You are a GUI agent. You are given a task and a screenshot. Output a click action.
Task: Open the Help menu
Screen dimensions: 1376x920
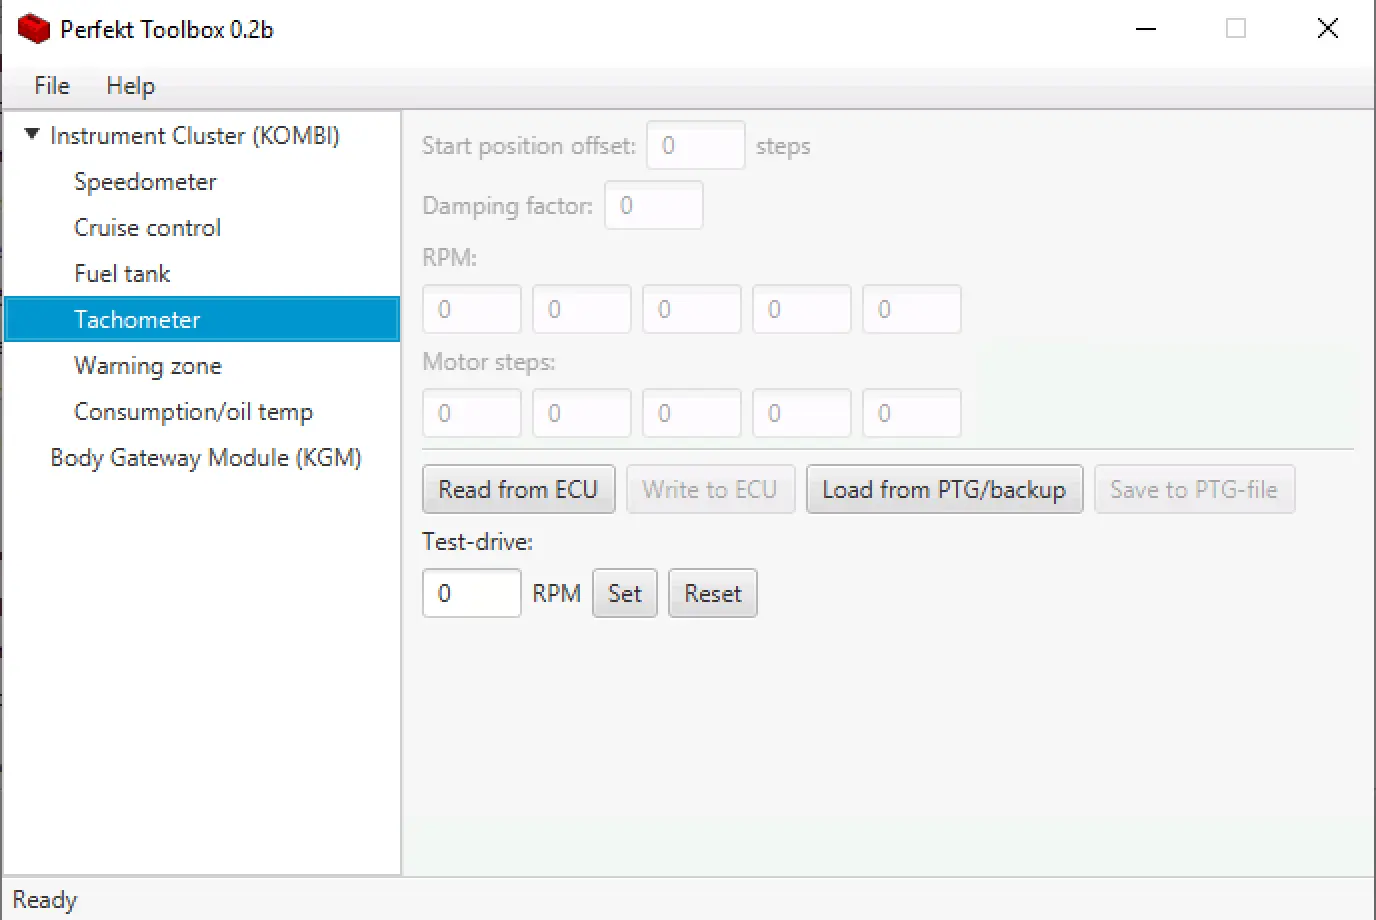(130, 86)
